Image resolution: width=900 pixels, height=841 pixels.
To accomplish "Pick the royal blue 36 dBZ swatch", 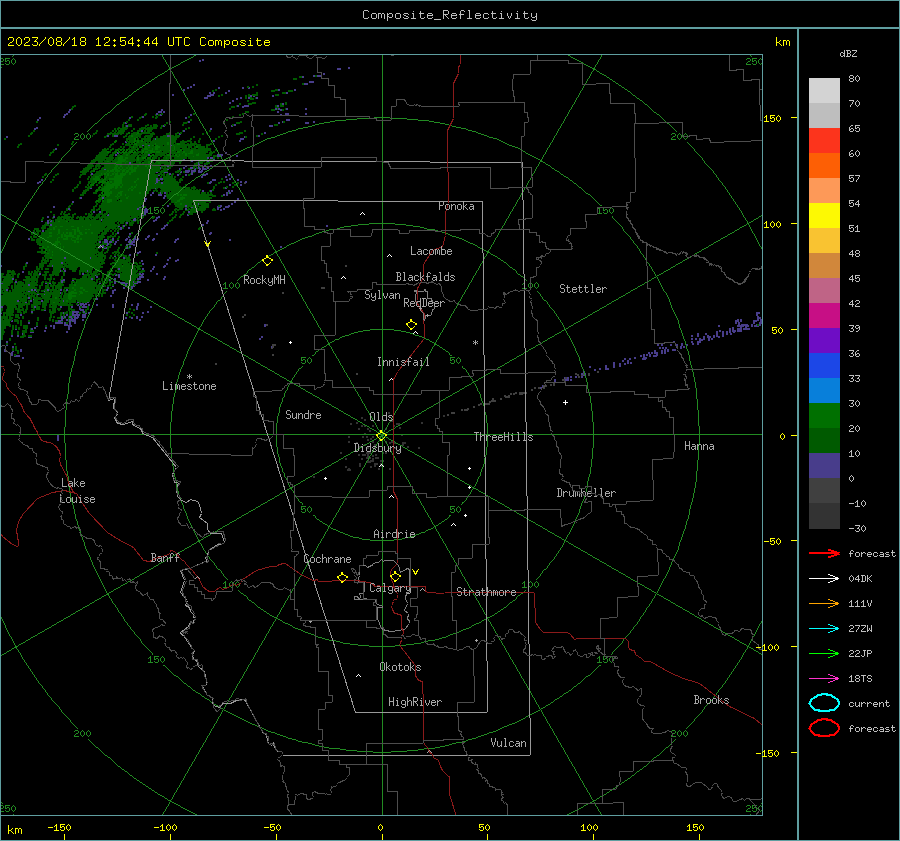I will coord(824,366).
